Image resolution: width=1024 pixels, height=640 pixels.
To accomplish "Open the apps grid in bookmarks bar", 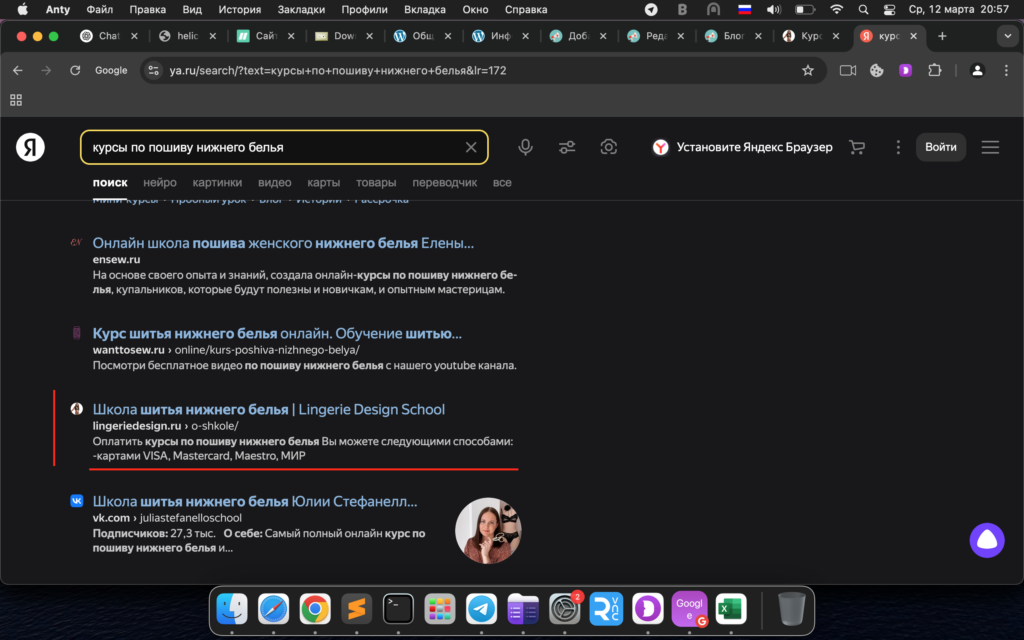I will click(16, 100).
